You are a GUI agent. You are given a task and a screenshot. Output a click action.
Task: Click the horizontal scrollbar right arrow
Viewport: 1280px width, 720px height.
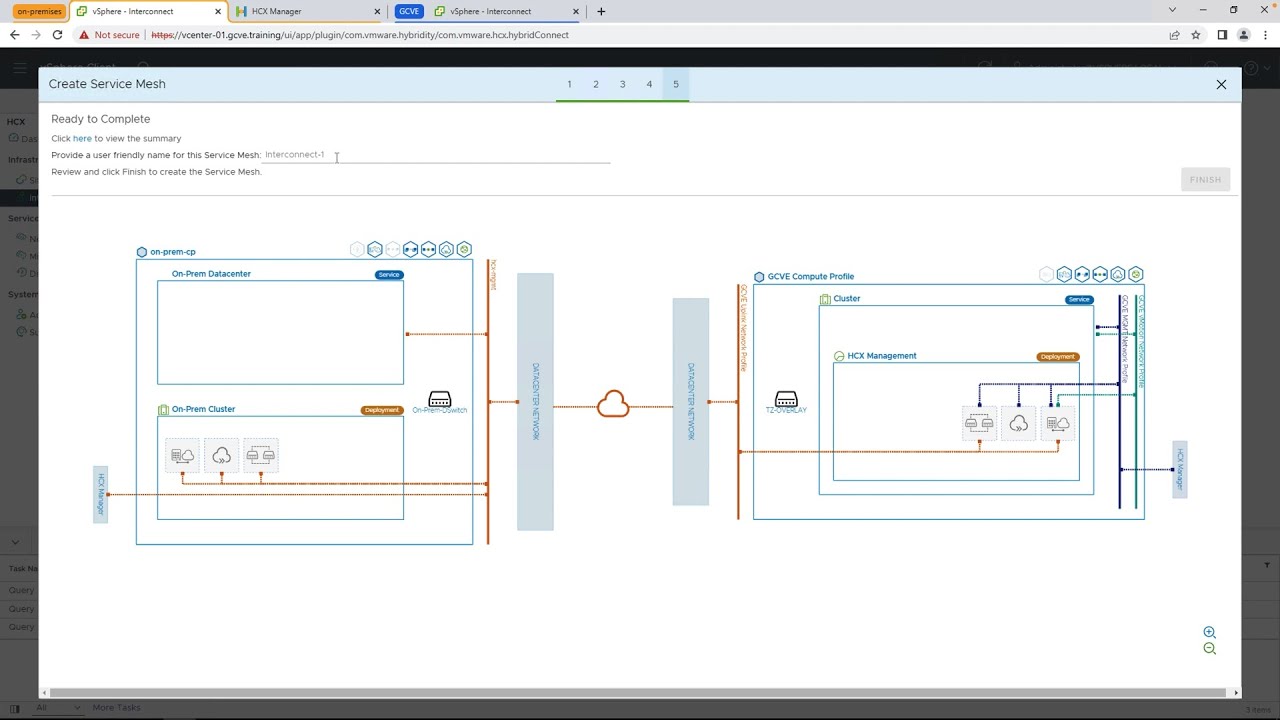[1236, 692]
